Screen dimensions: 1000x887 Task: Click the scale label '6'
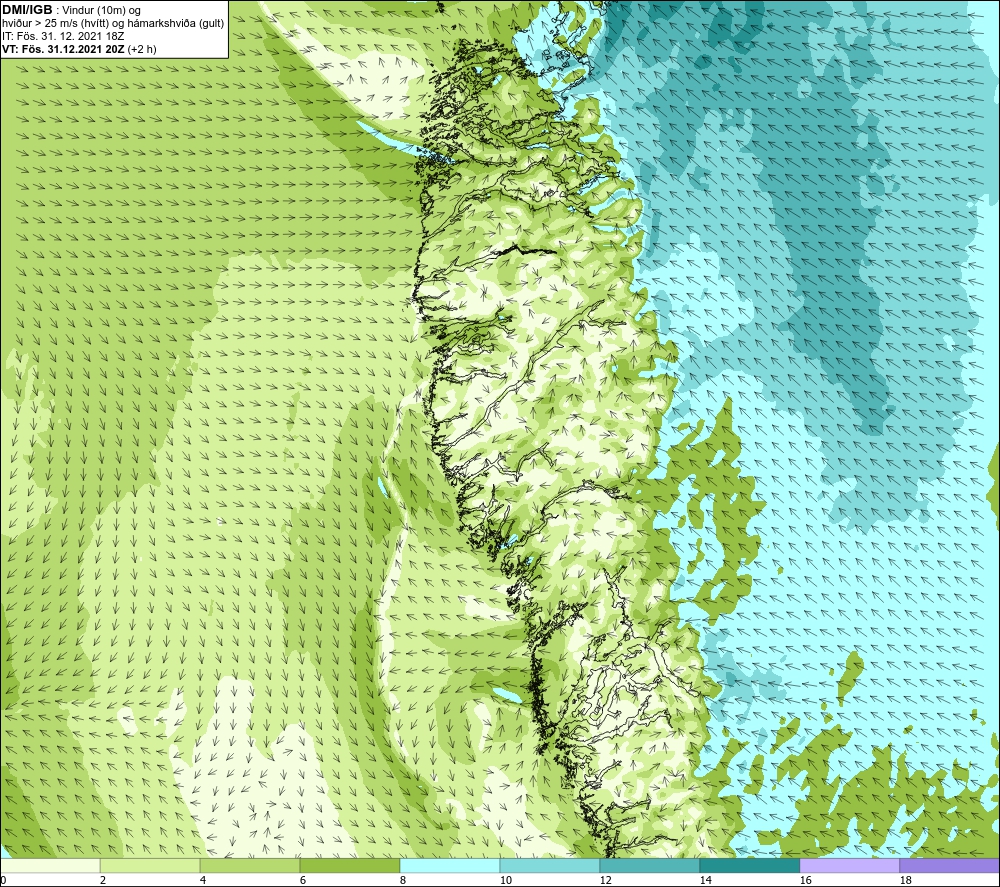coord(303,880)
